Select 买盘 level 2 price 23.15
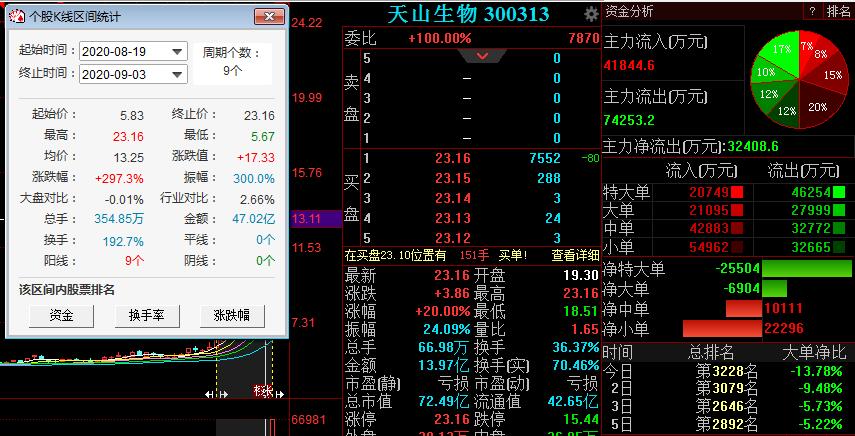855x436 pixels. 453,178
